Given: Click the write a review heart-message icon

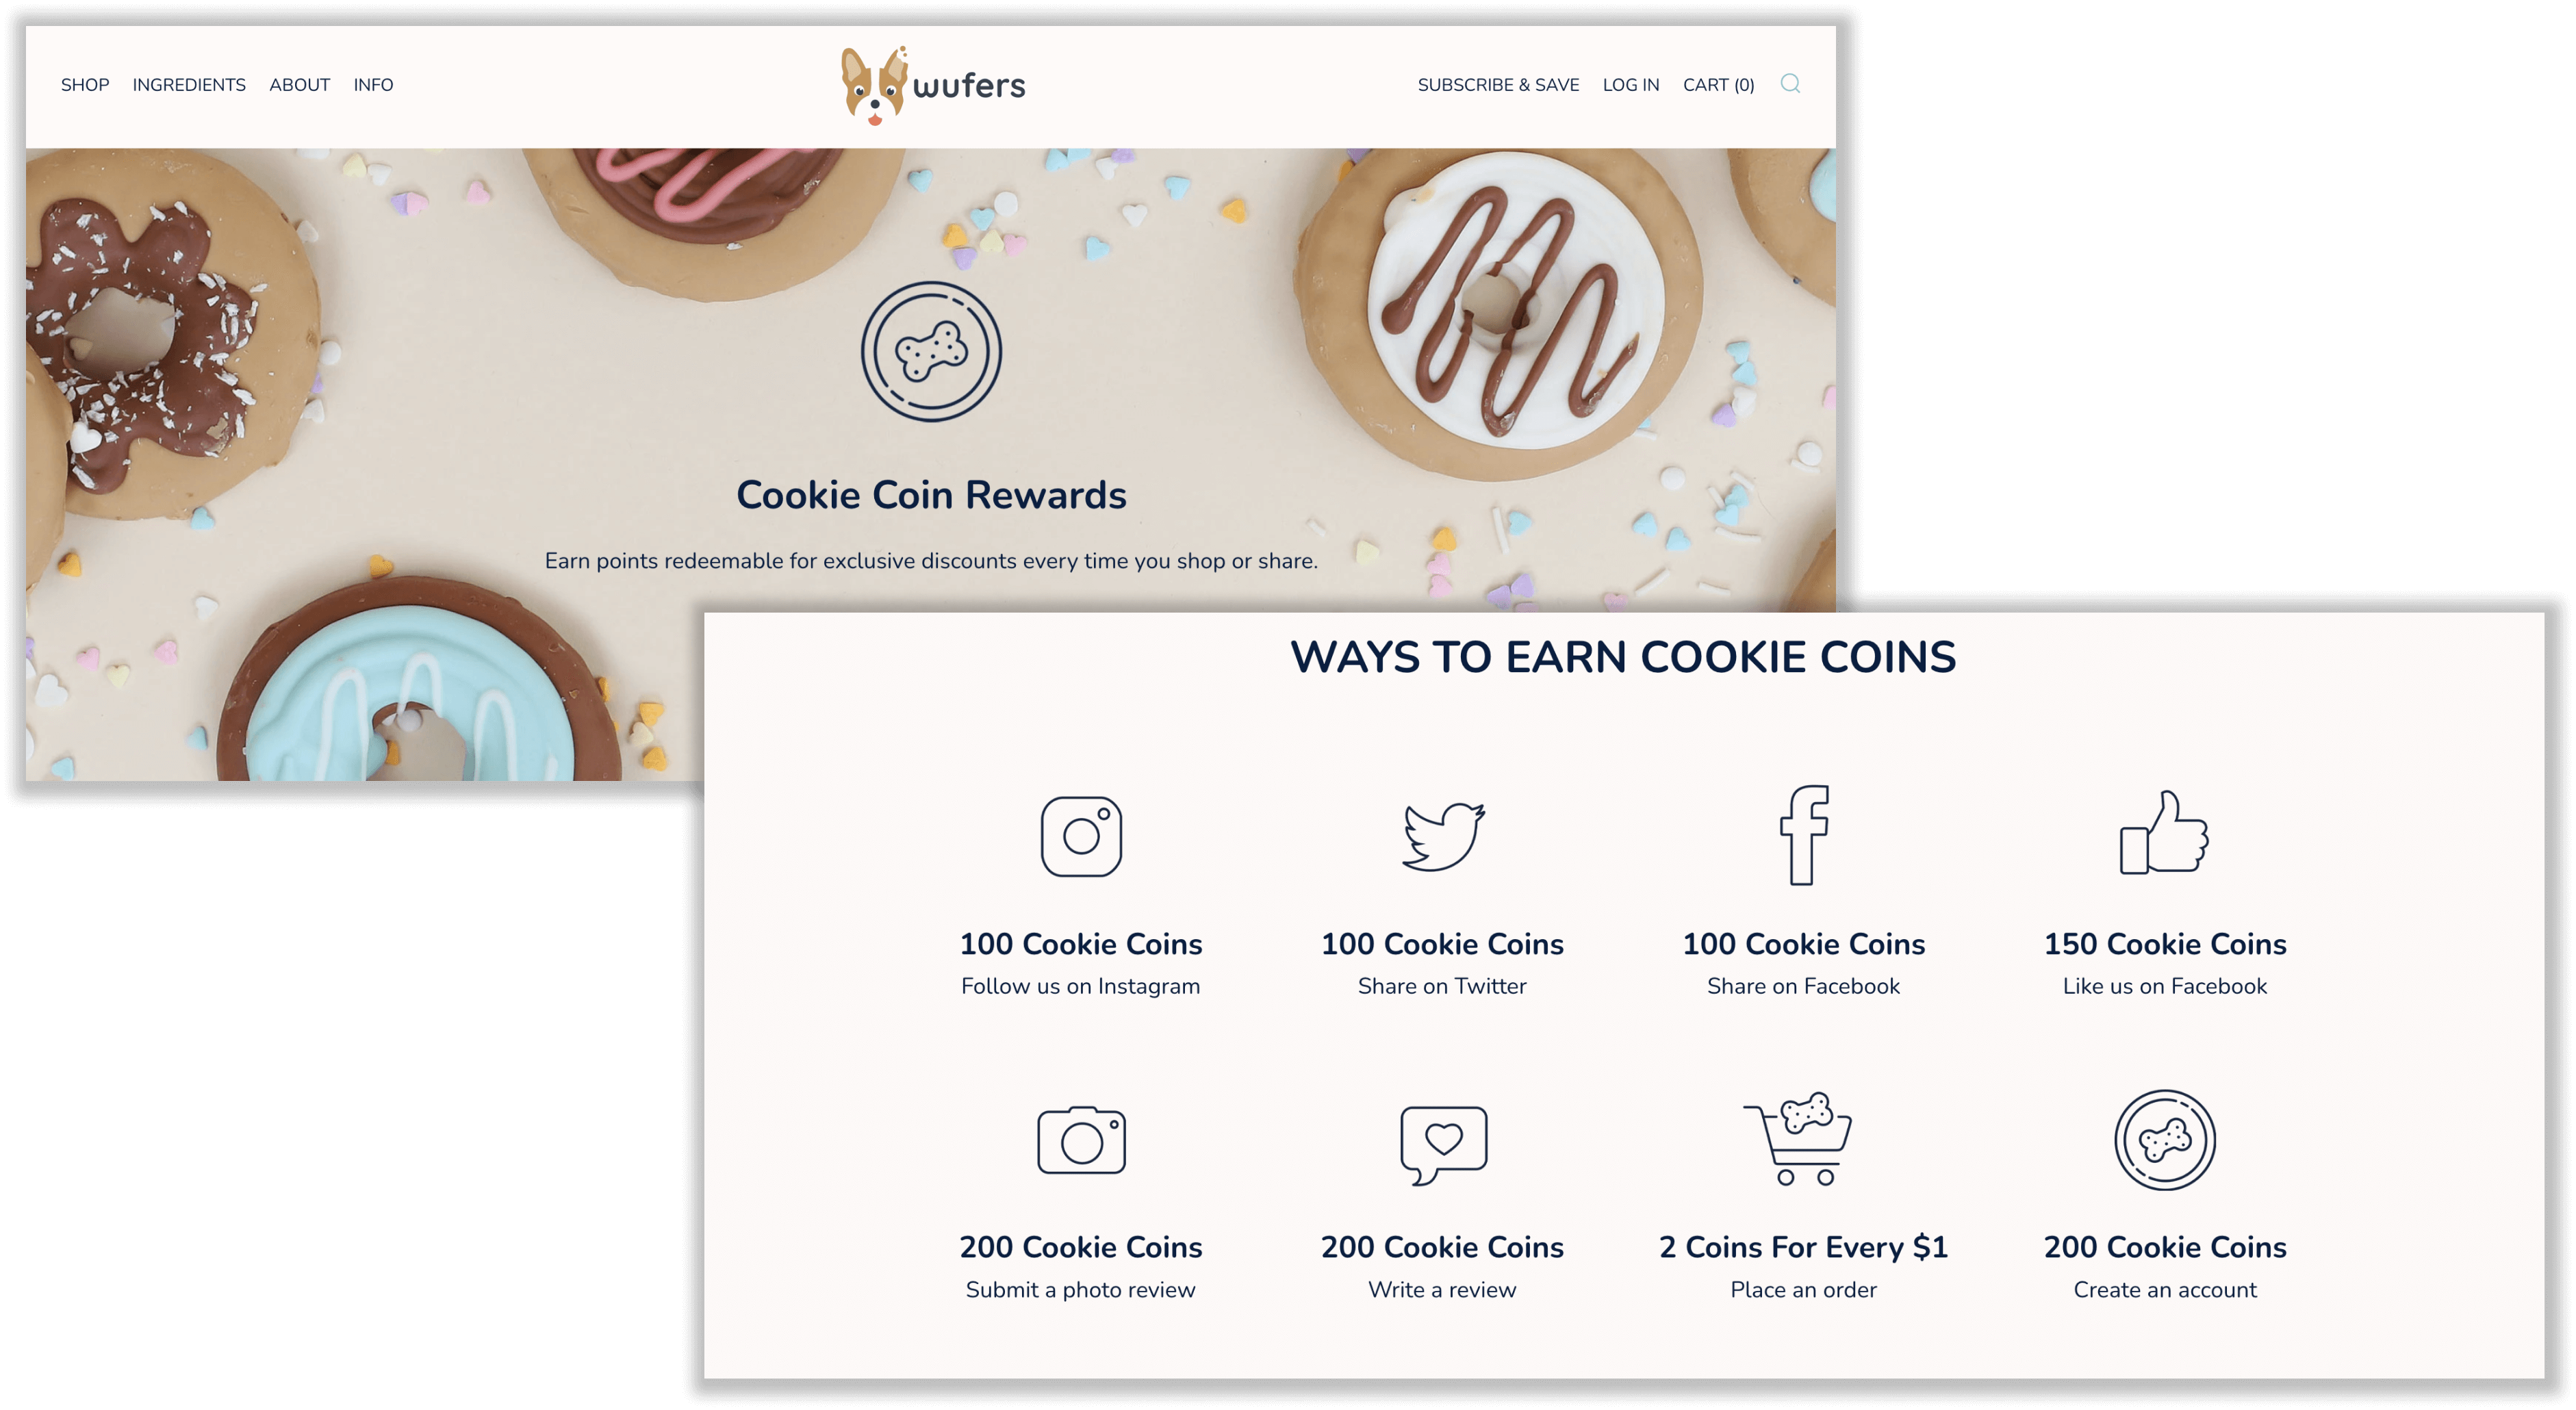Looking at the screenshot, I should [x=1442, y=1144].
